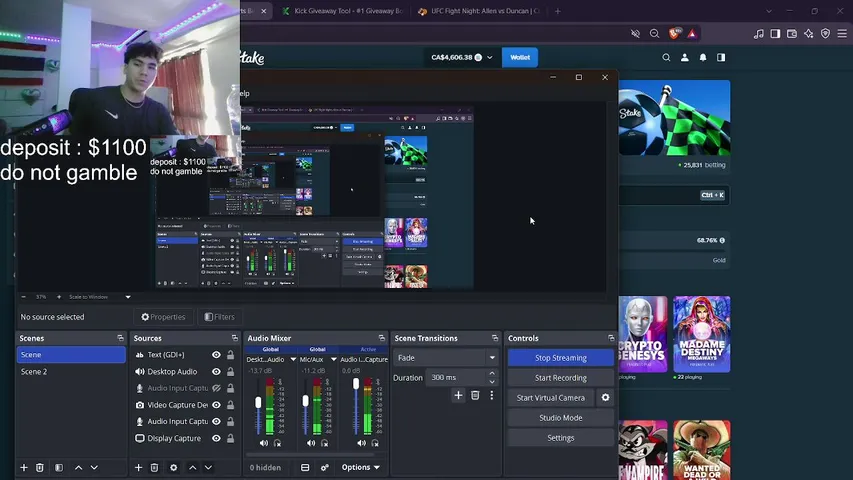The height and width of the screenshot is (480, 853).
Task: Open OBS Settings button
Action: (x=560, y=438)
